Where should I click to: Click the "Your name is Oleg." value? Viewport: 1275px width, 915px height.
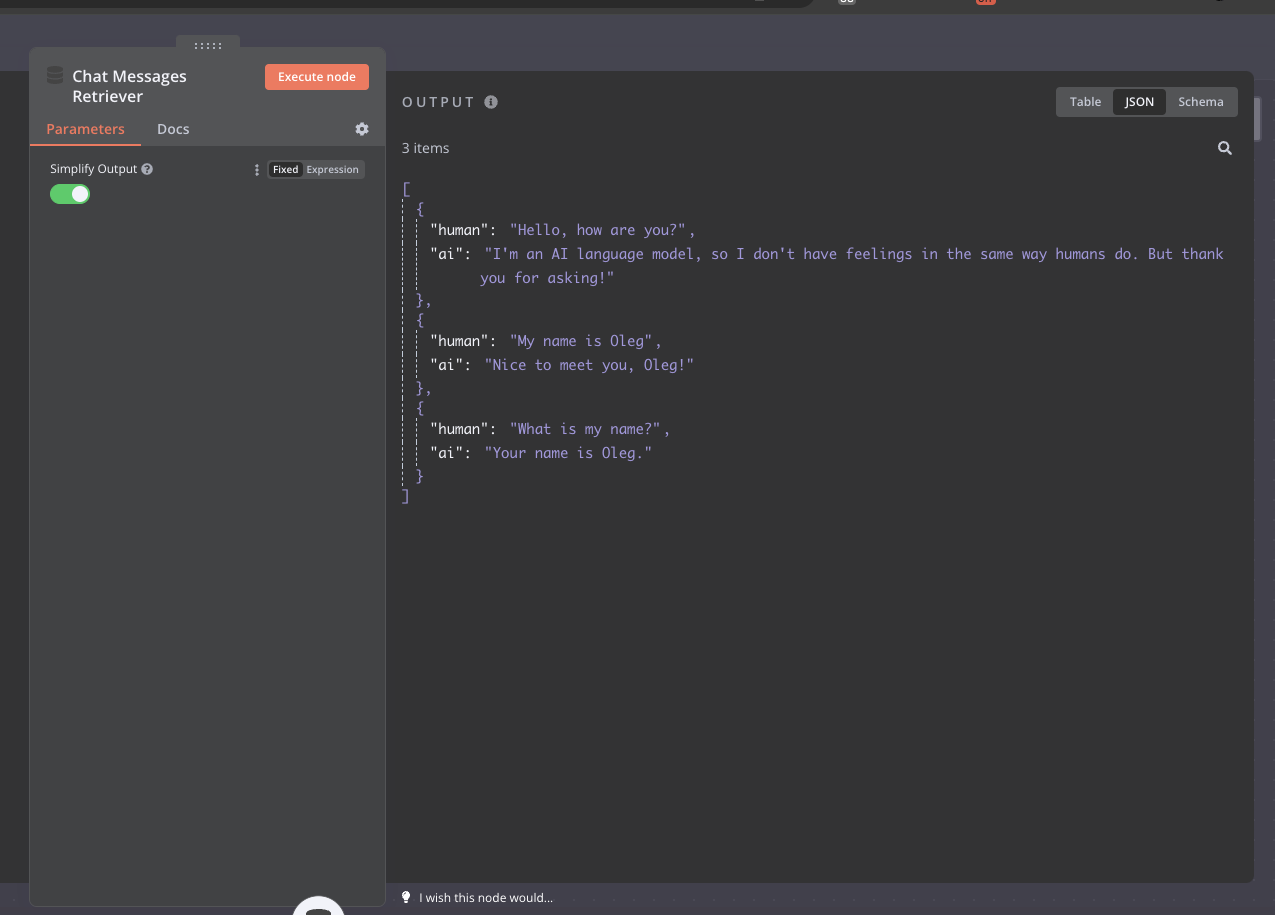point(568,453)
